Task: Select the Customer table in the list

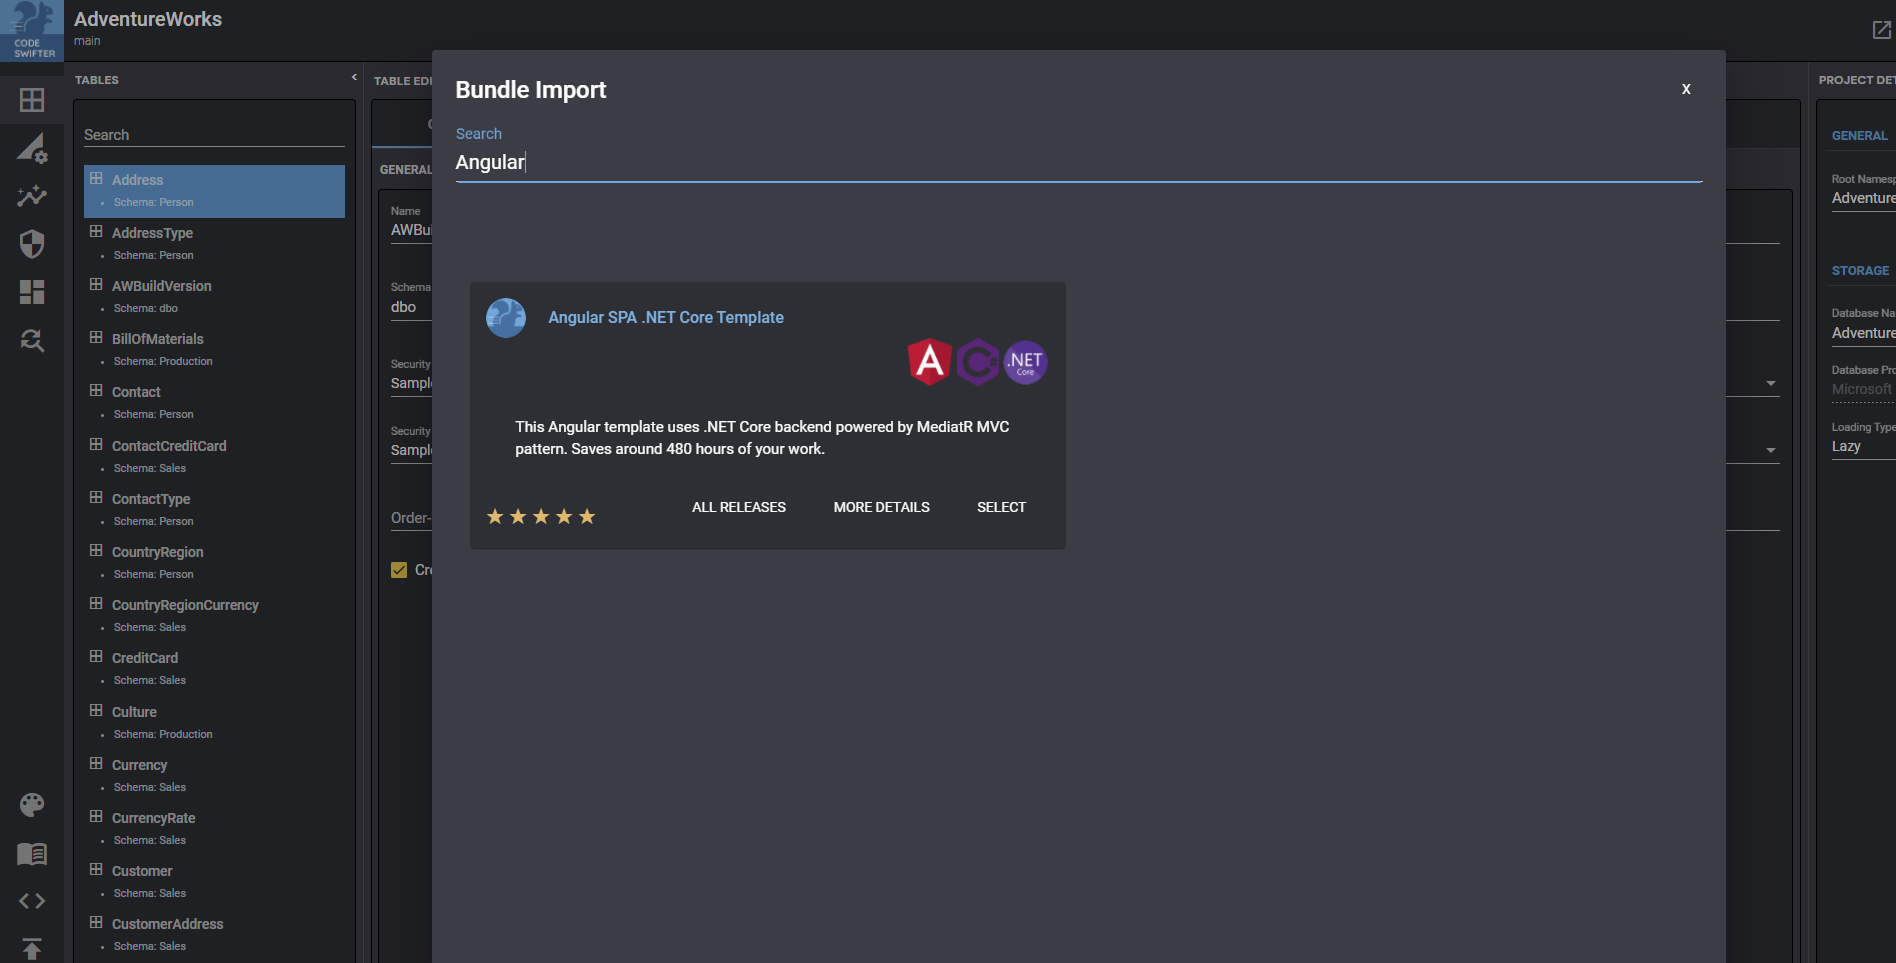Action: [141, 871]
